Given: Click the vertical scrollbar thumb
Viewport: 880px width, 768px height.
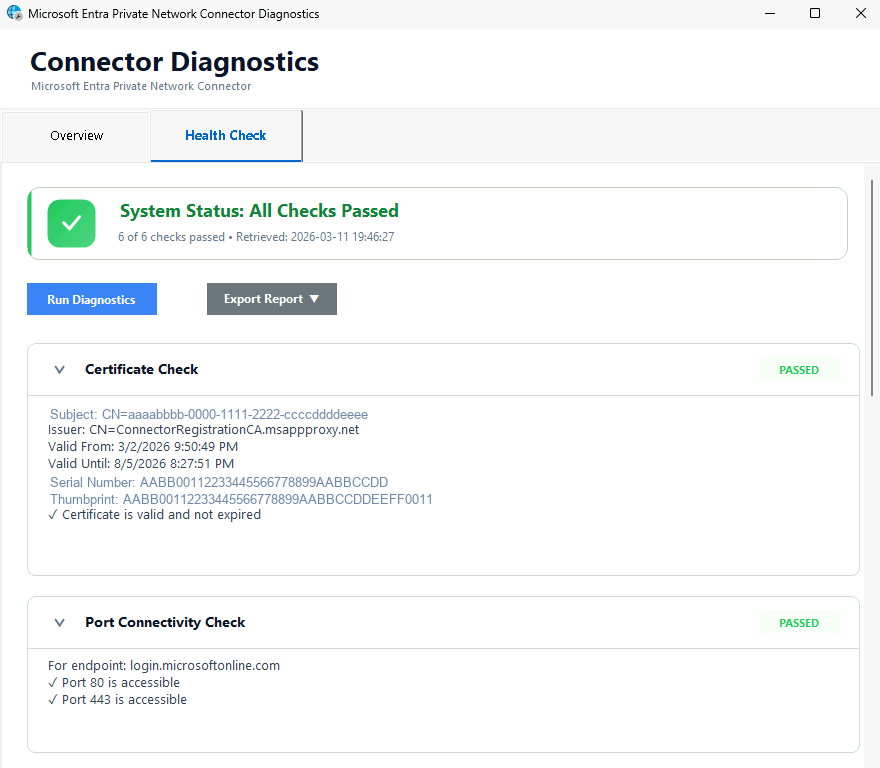Looking at the screenshot, I should pyautogui.click(x=872, y=288).
